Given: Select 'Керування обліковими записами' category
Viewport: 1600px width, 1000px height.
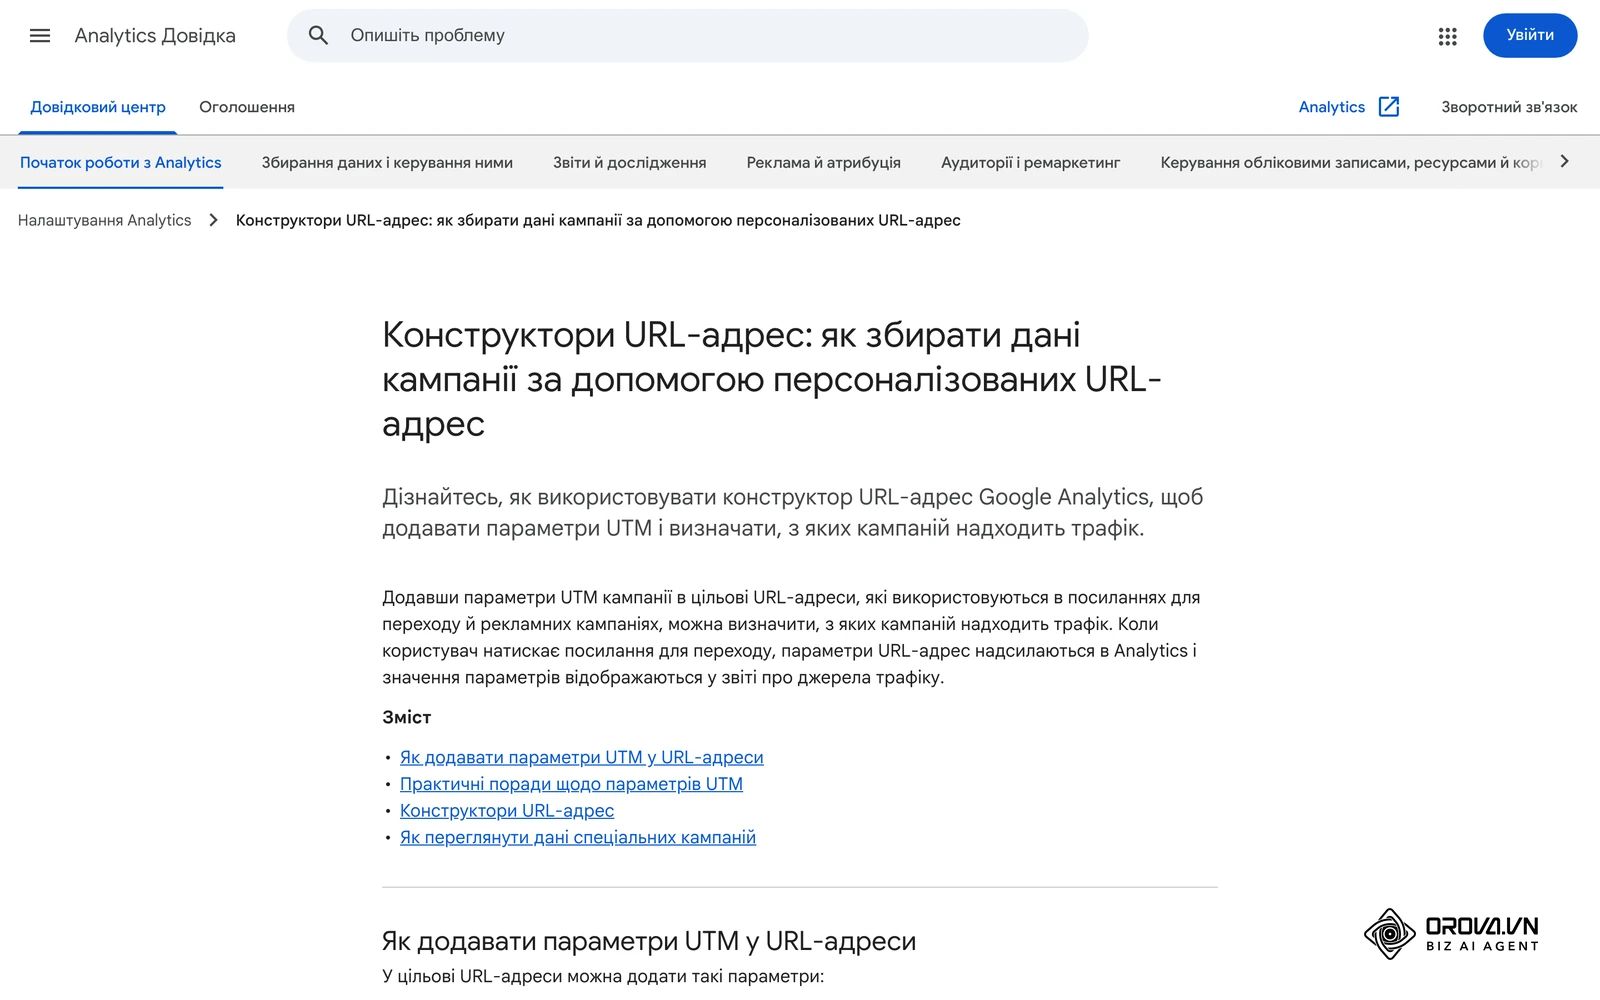Looking at the screenshot, I should point(1350,162).
